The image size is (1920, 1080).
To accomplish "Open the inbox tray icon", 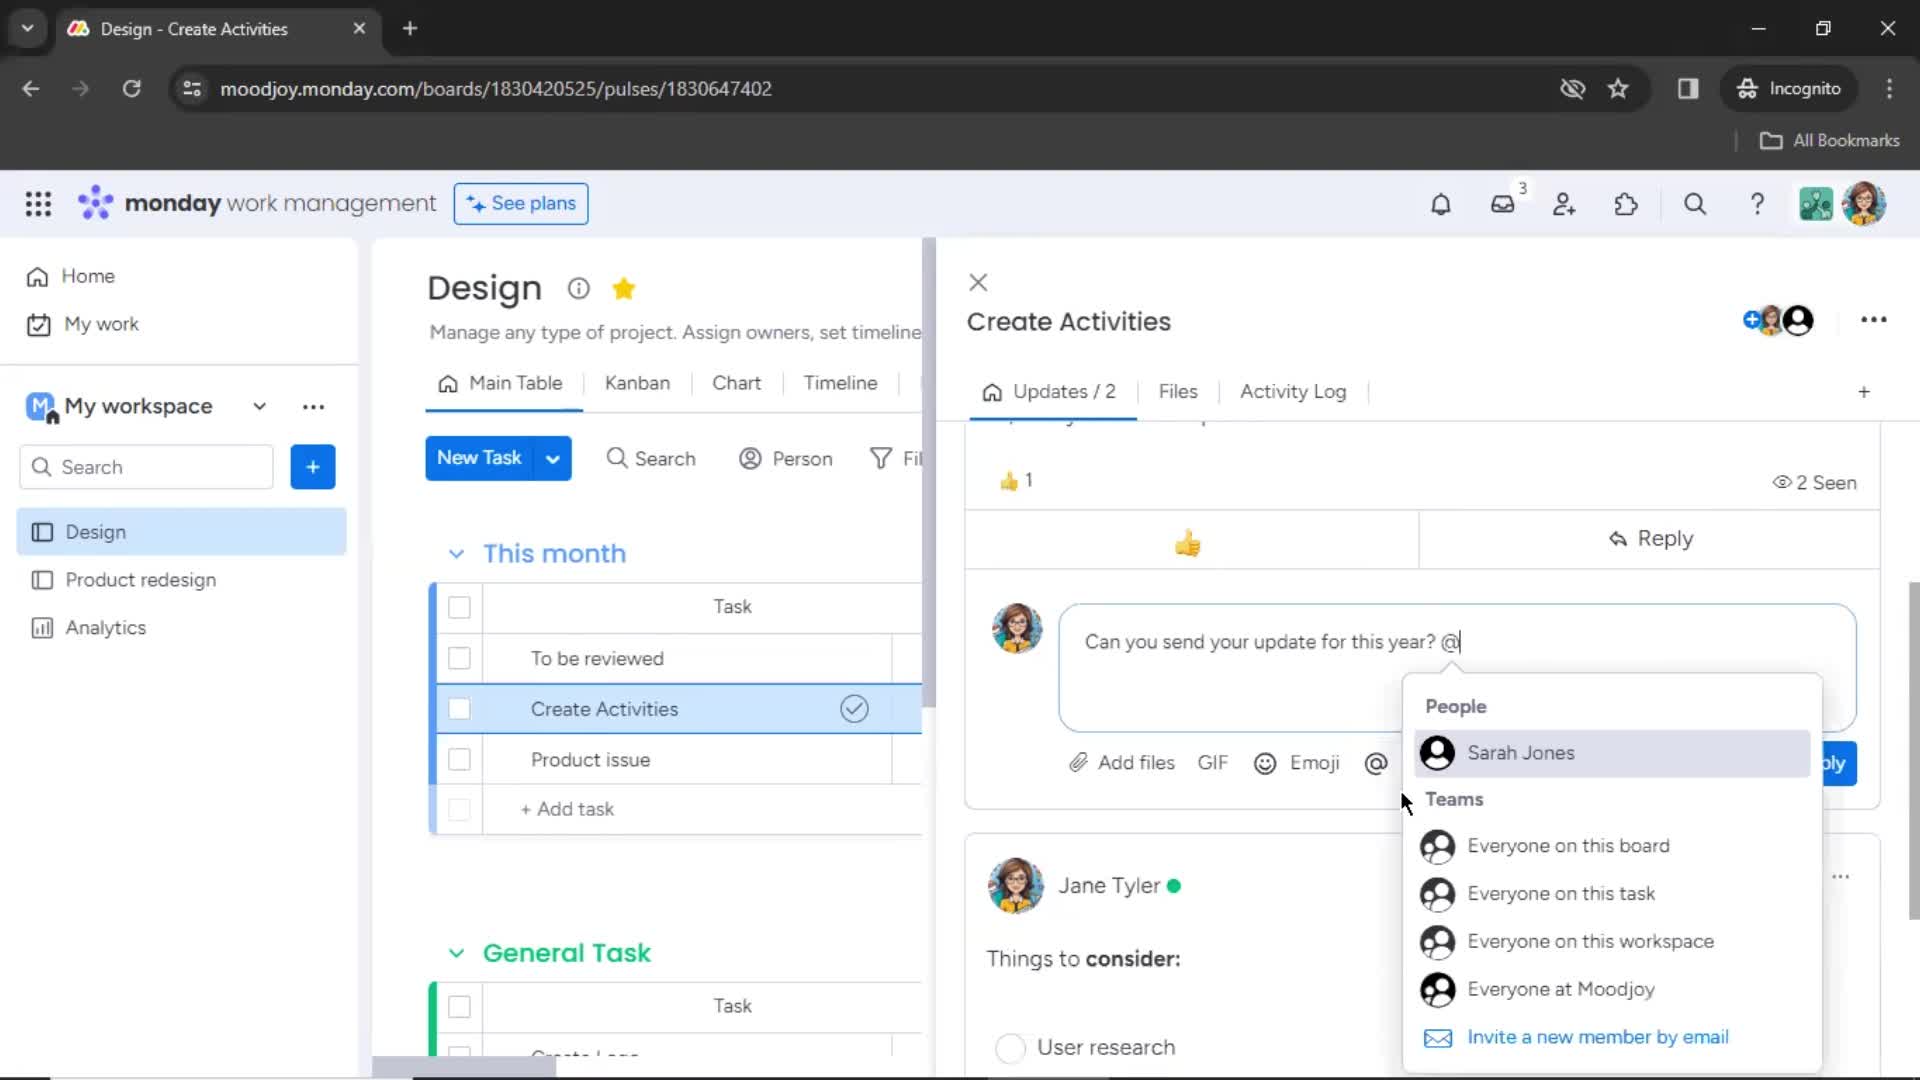I will coord(1502,204).
